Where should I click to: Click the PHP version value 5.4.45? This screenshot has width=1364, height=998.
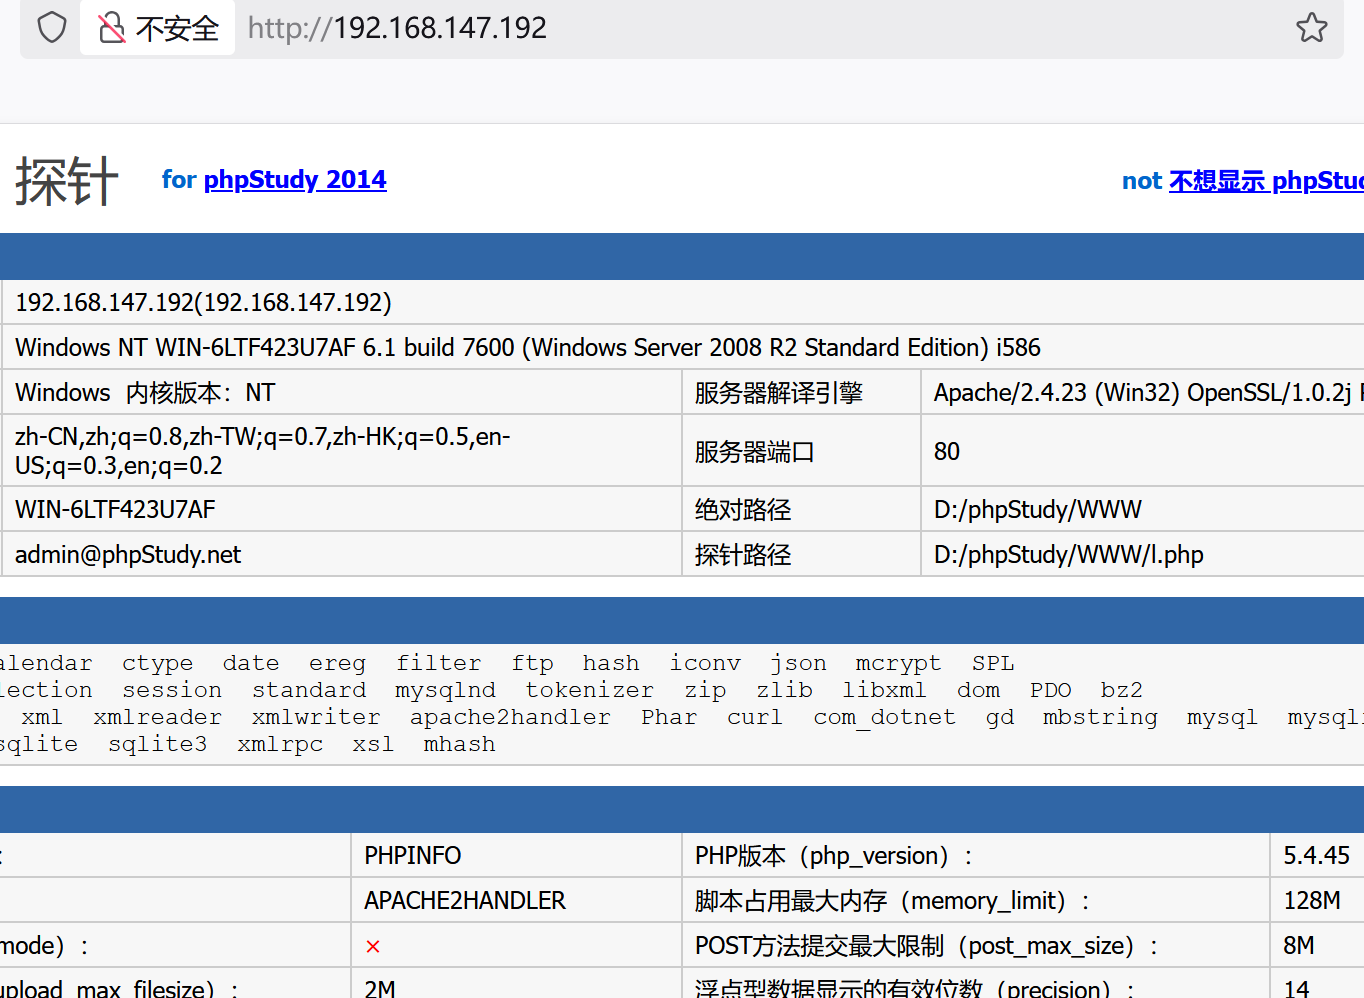tap(1317, 856)
